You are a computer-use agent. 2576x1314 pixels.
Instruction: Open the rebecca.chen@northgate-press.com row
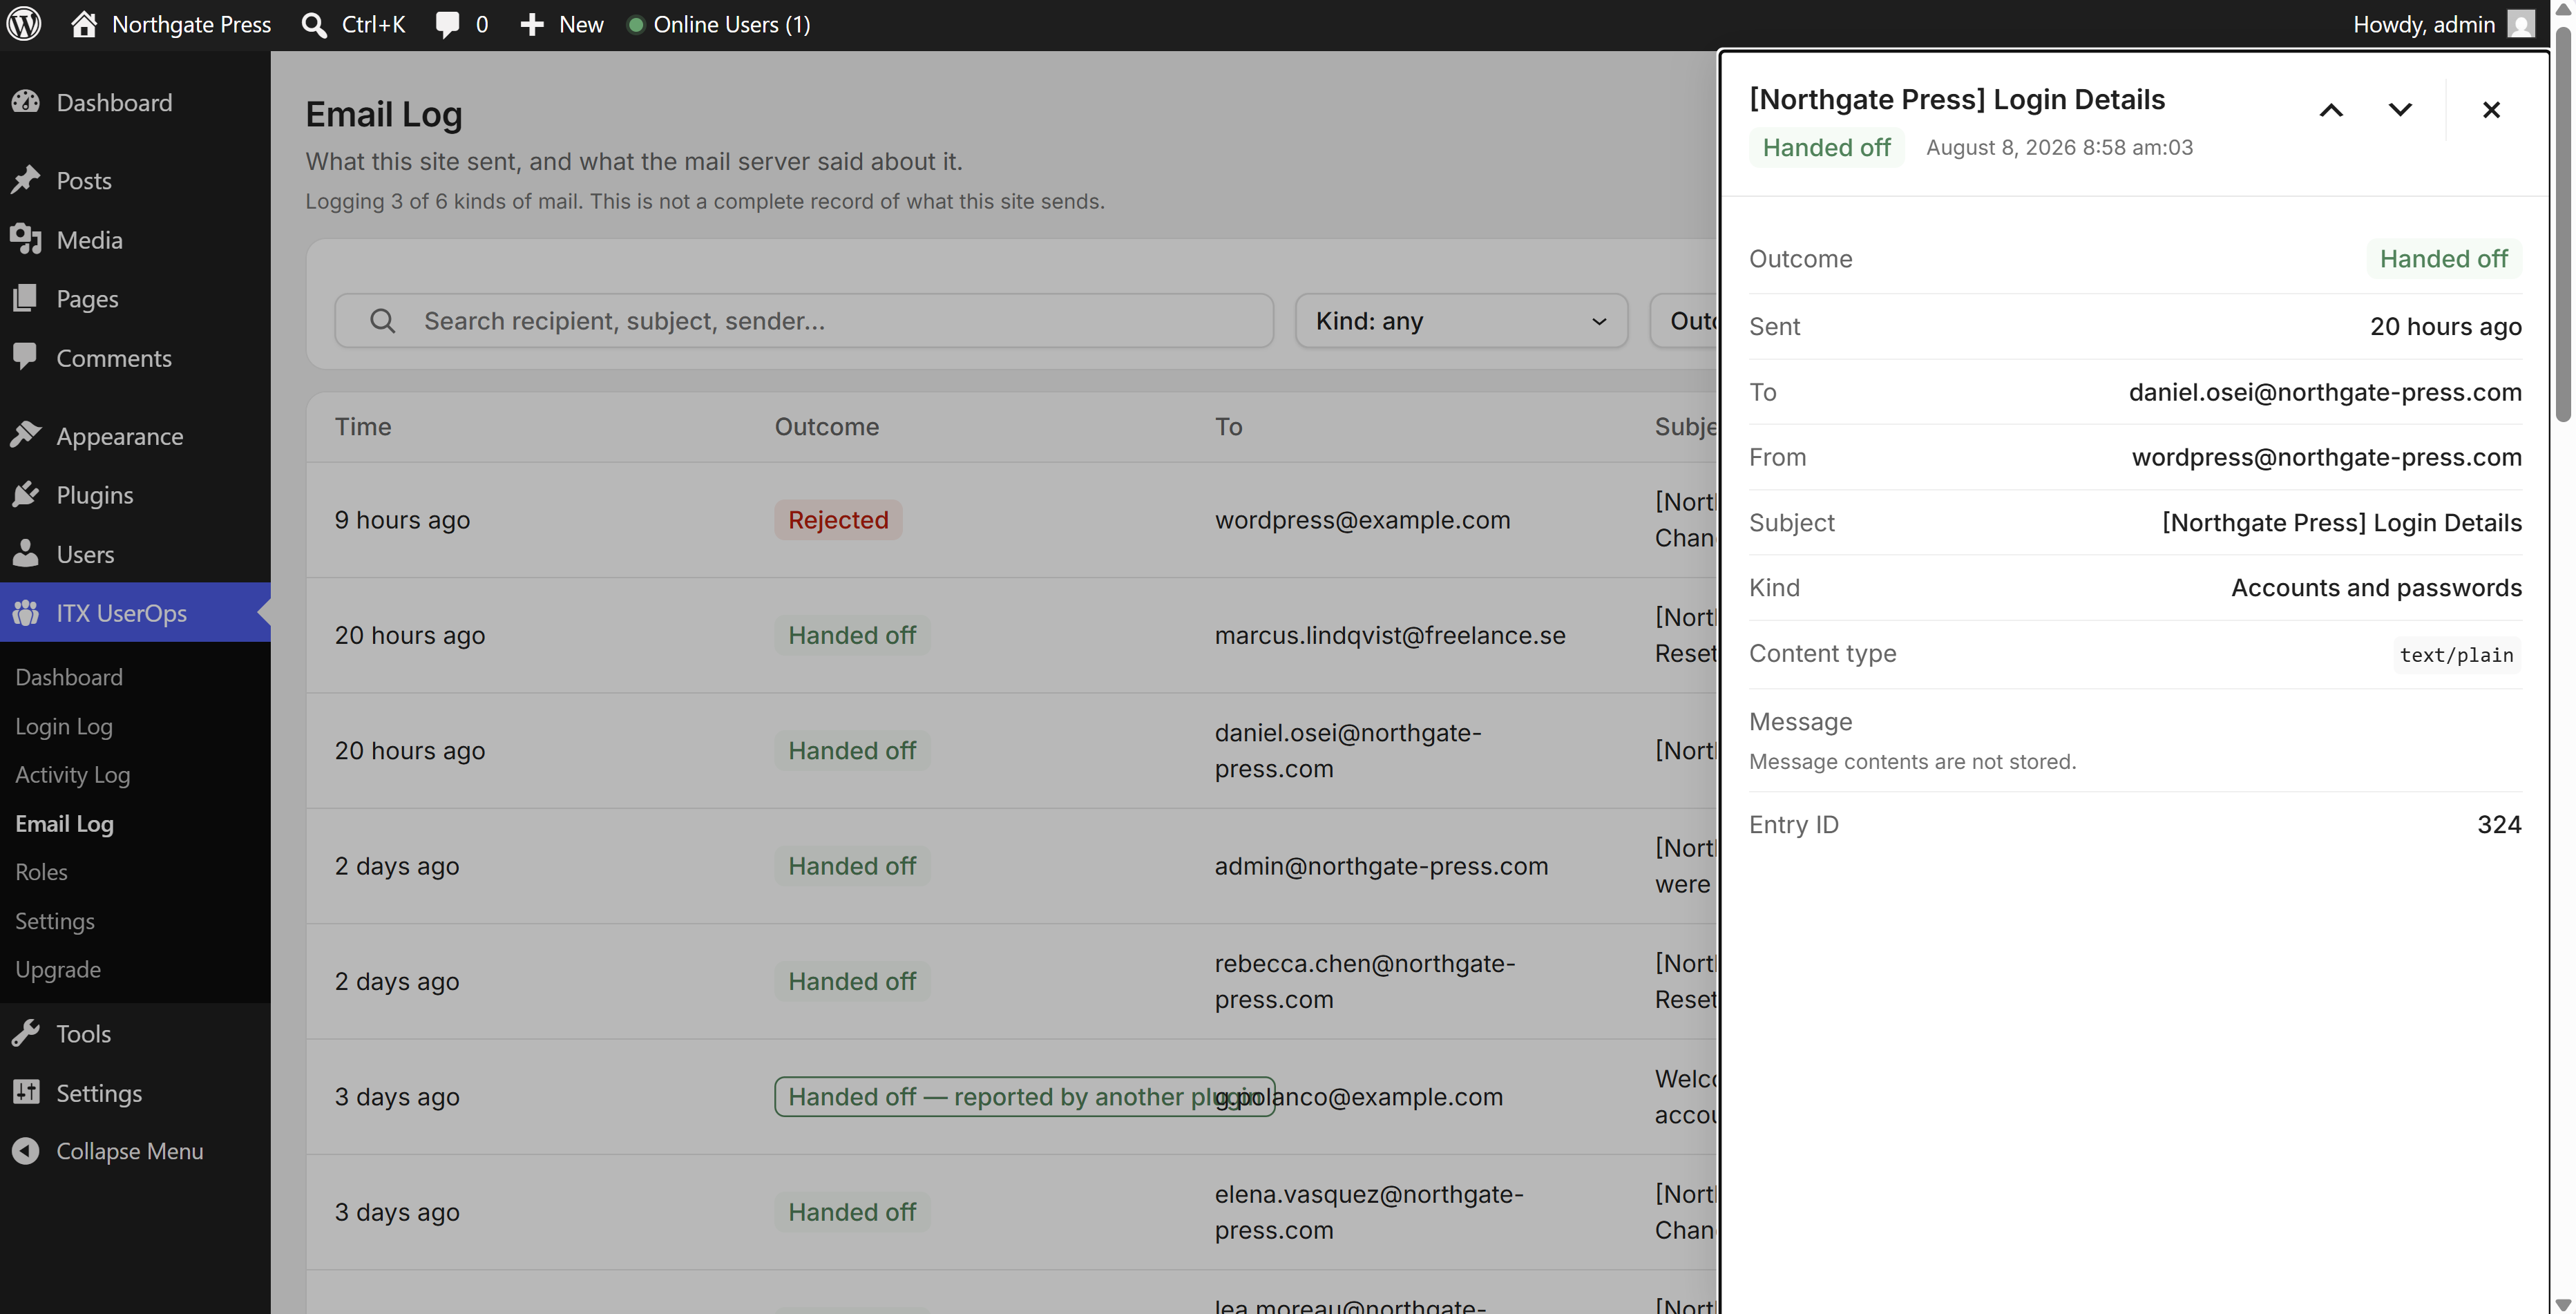coord(1012,981)
